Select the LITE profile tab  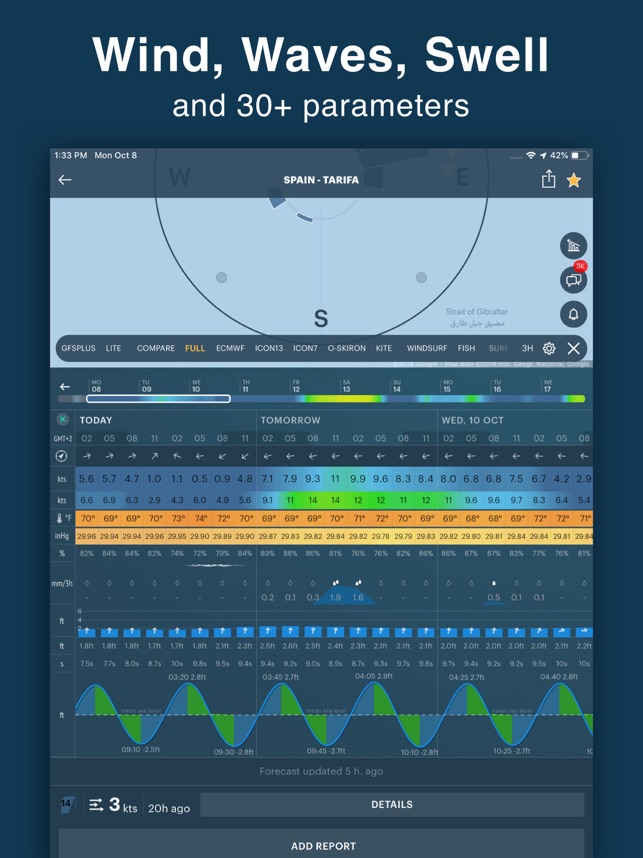pos(113,348)
